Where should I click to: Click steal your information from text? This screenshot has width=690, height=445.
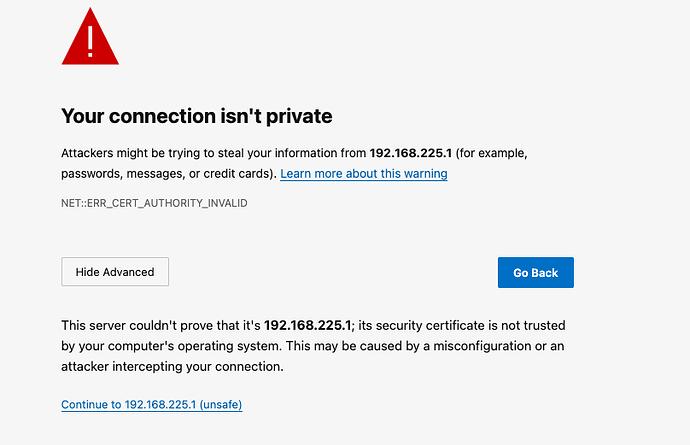tap(292, 153)
